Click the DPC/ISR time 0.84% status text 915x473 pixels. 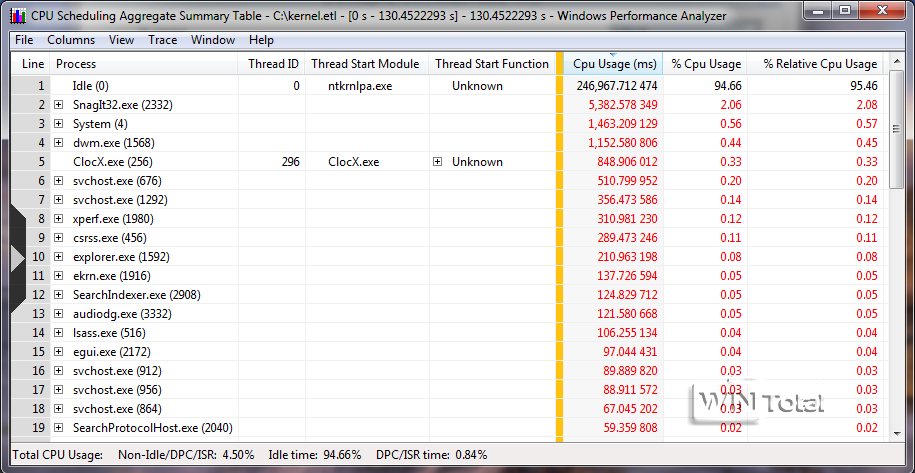point(431,455)
